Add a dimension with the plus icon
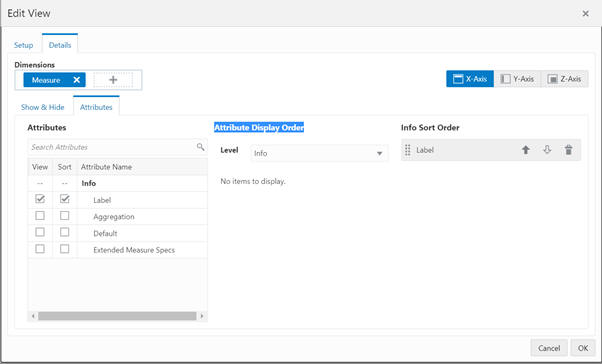602x364 pixels. (x=113, y=80)
